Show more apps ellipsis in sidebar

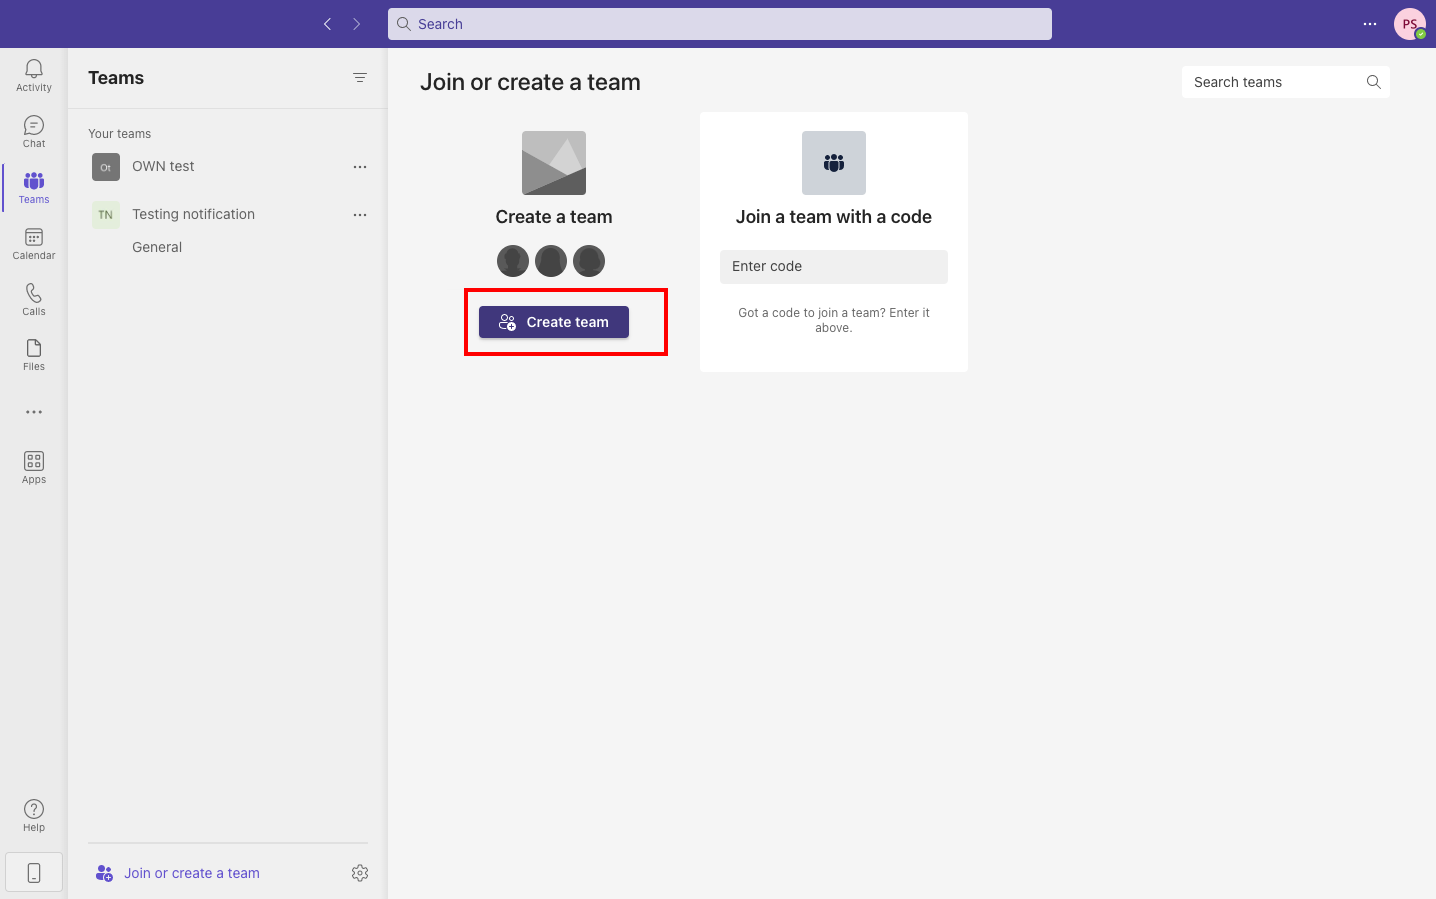click(x=34, y=412)
